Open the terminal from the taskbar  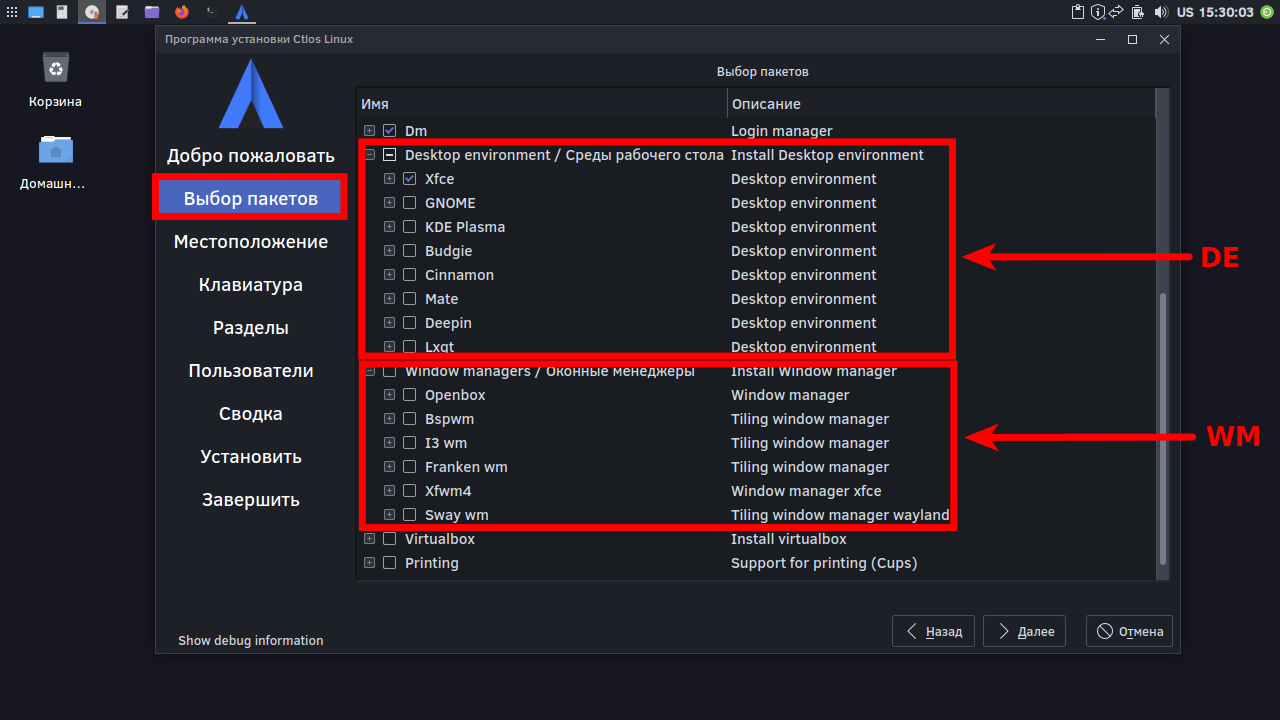tap(211, 12)
